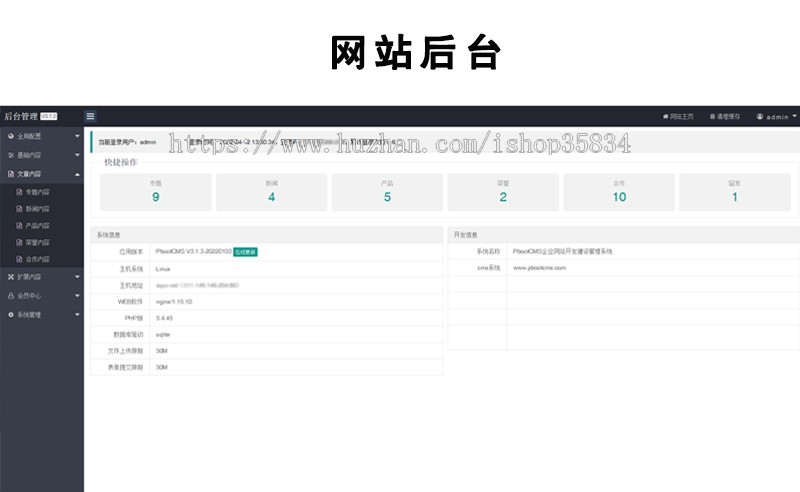Go to 网站主页 link in top bar
Viewport: 800px width, 492px height.
point(678,116)
